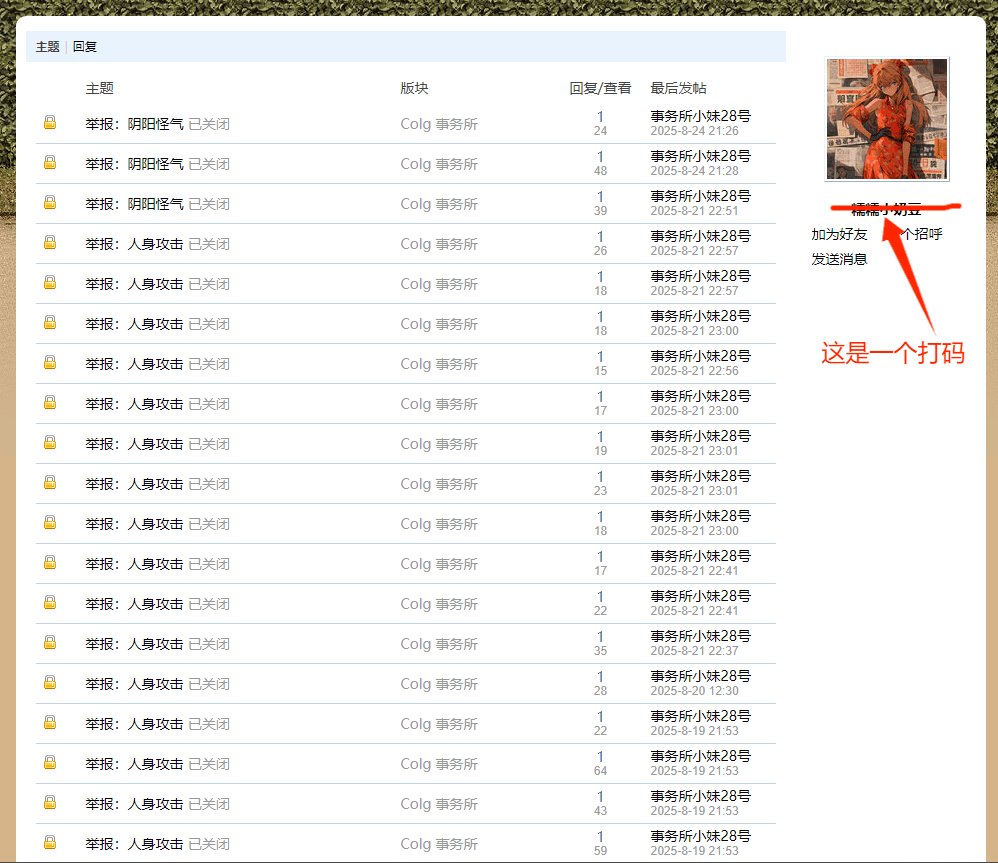998x863 pixels.
Task: Click the user's Asuka profile avatar
Action: point(886,117)
